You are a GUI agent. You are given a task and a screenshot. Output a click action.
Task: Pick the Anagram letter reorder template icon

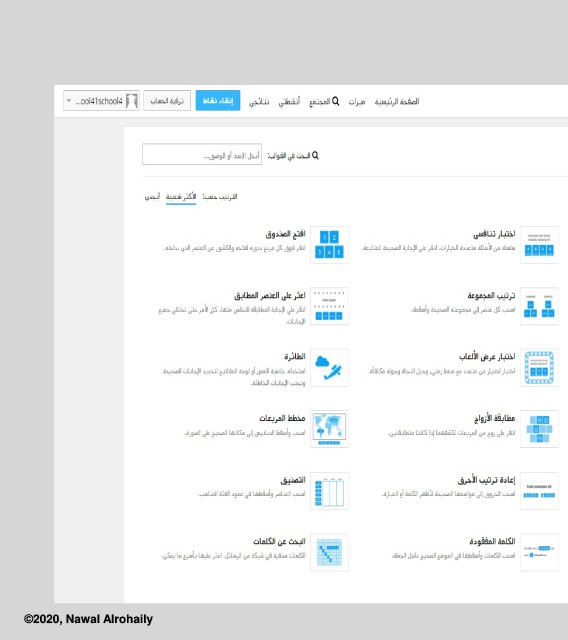(539, 491)
